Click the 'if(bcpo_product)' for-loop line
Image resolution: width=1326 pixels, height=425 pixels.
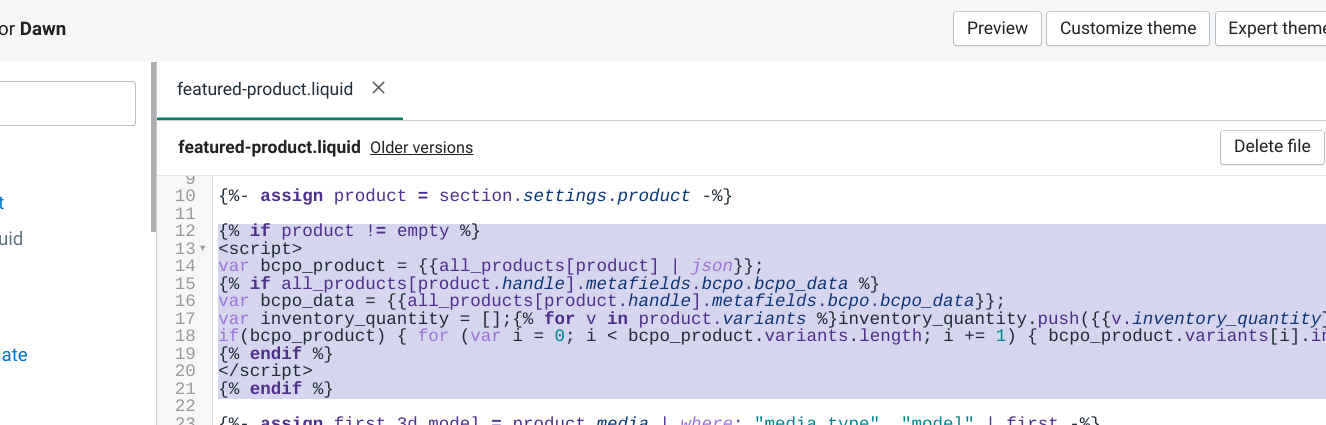point(772,336)
